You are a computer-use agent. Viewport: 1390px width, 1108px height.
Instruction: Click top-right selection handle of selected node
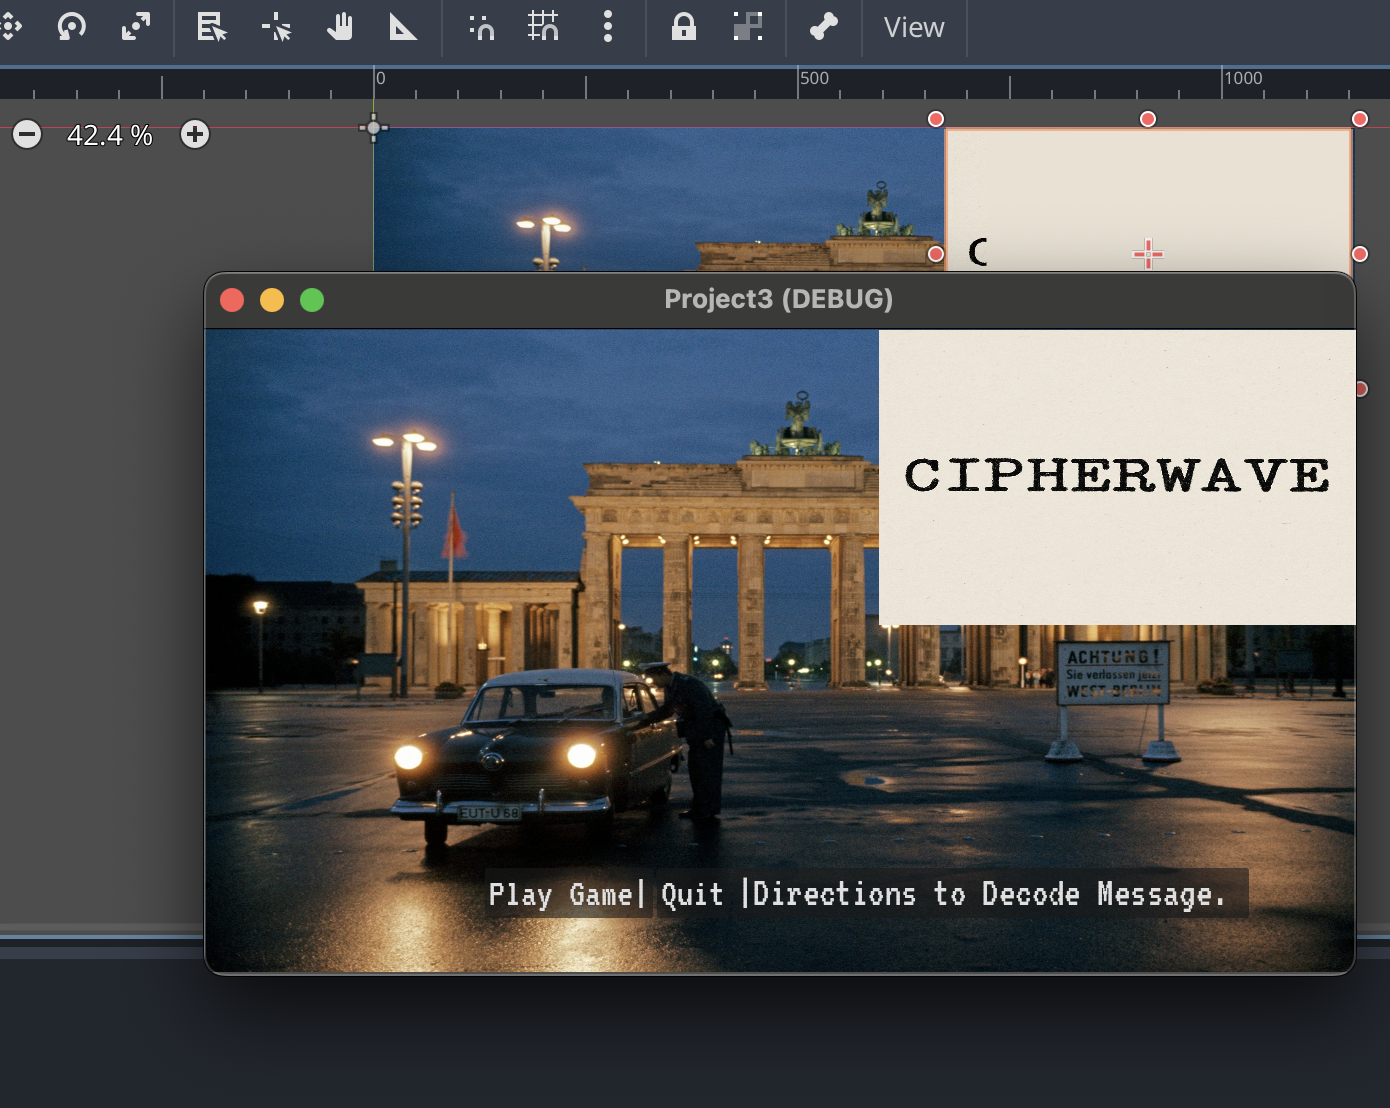(x=1360, y=119)
